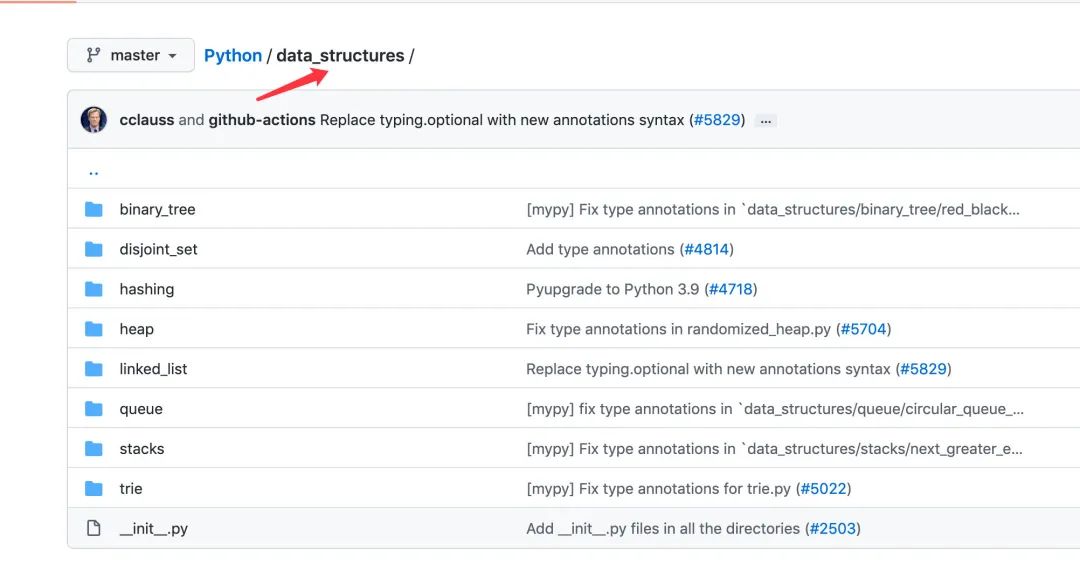
Task: Open pull request #5829 in commit header
Action: tap(717, 120)
